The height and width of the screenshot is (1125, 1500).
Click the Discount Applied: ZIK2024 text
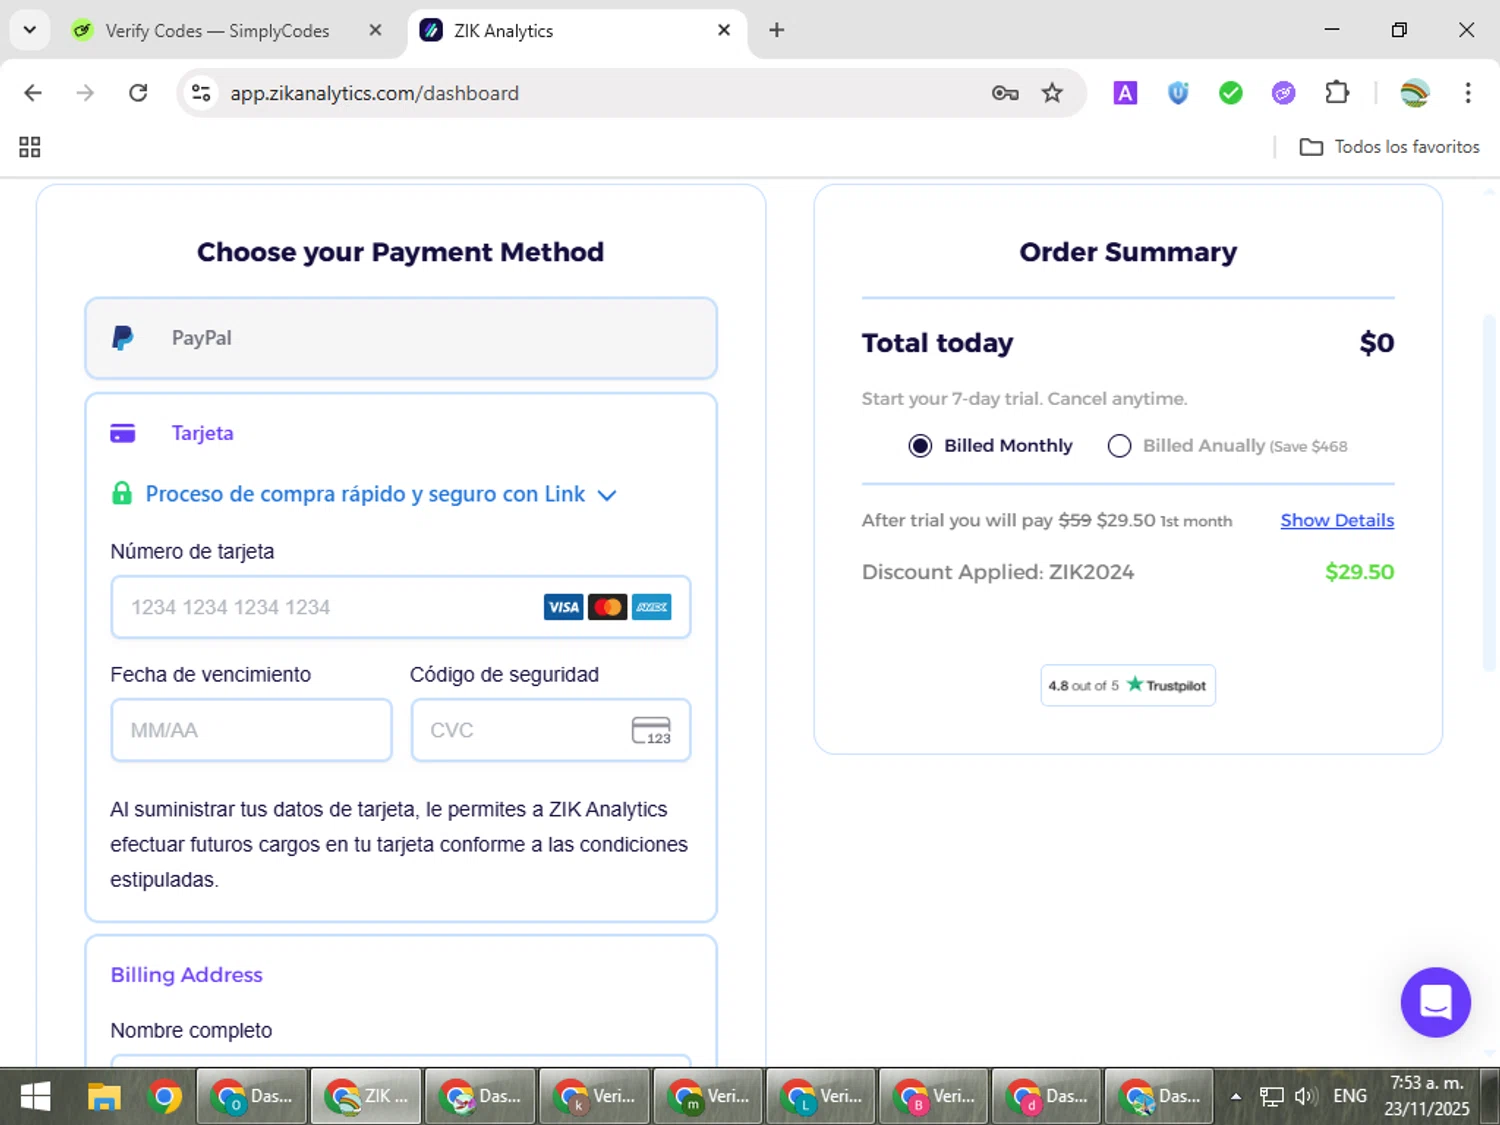point(998,572)
